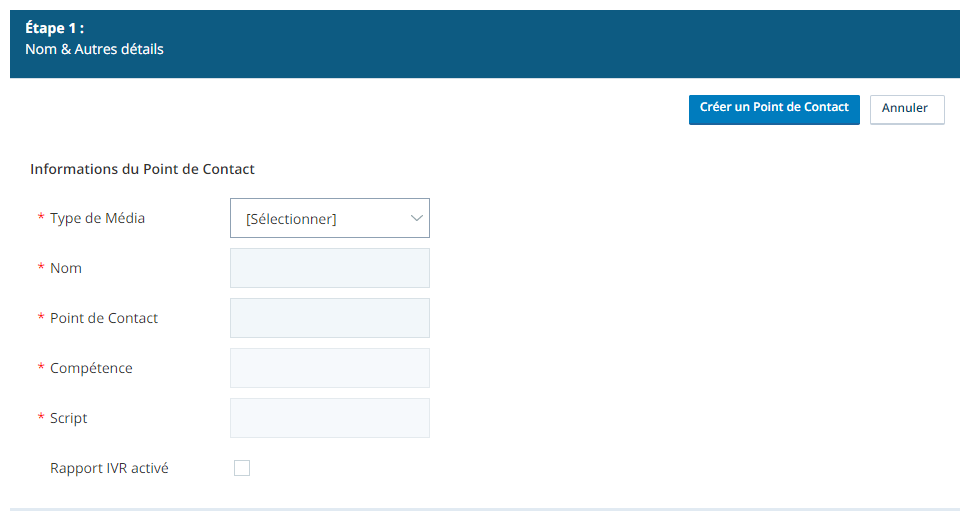Activate the Script input field
This screenshot has width=972, height=523.
click(330, 418)
